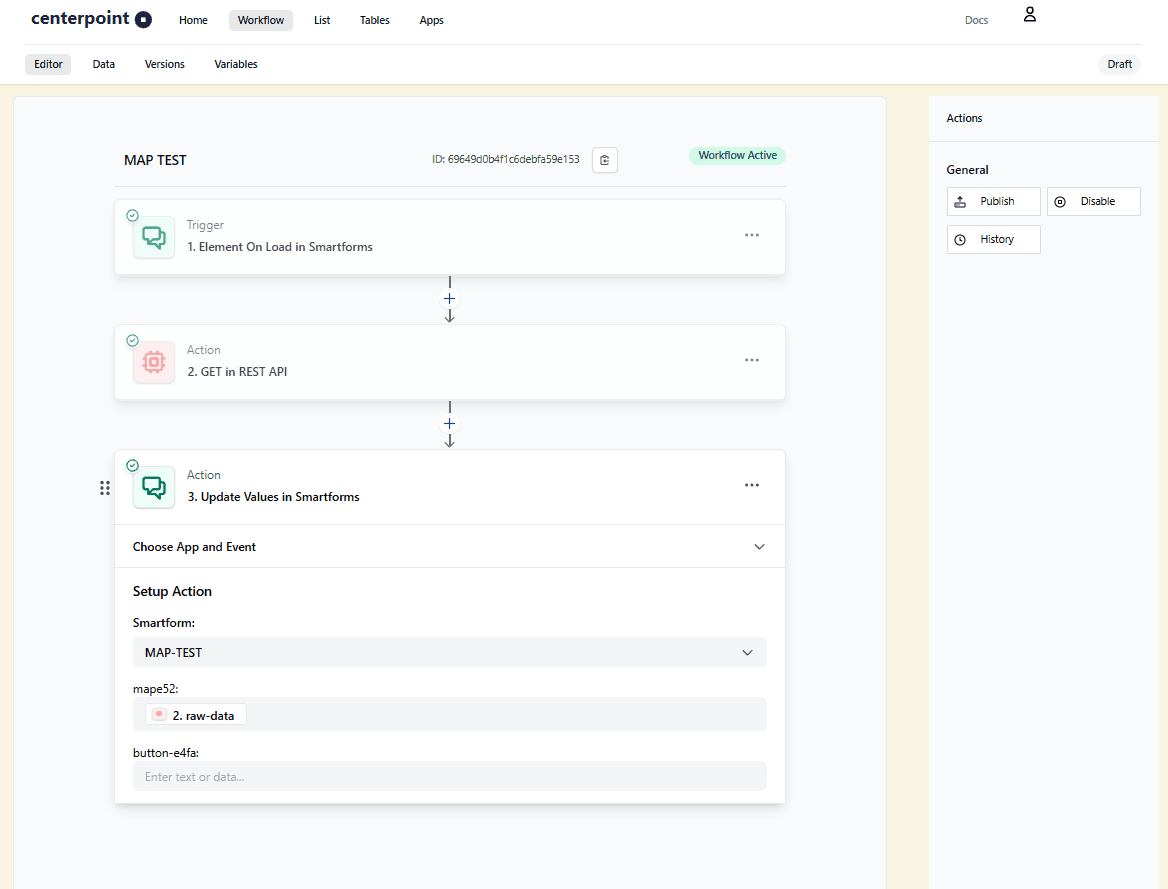Add step after the Trigger step
The height and width of the screenshot is (889, 1168).
pyautogui.click(x=449, y=299)
